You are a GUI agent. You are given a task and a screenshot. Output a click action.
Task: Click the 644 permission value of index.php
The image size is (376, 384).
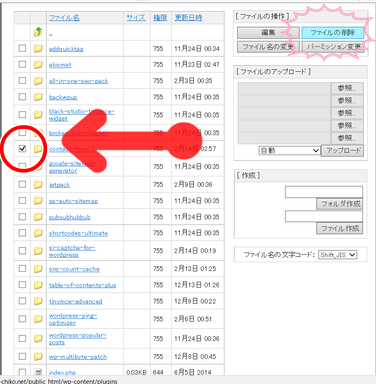(x=158, y=372)
